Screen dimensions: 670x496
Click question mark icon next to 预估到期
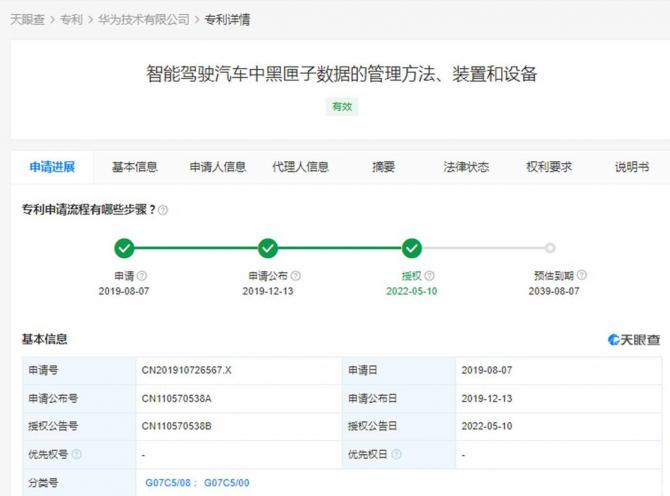(582, 275)
